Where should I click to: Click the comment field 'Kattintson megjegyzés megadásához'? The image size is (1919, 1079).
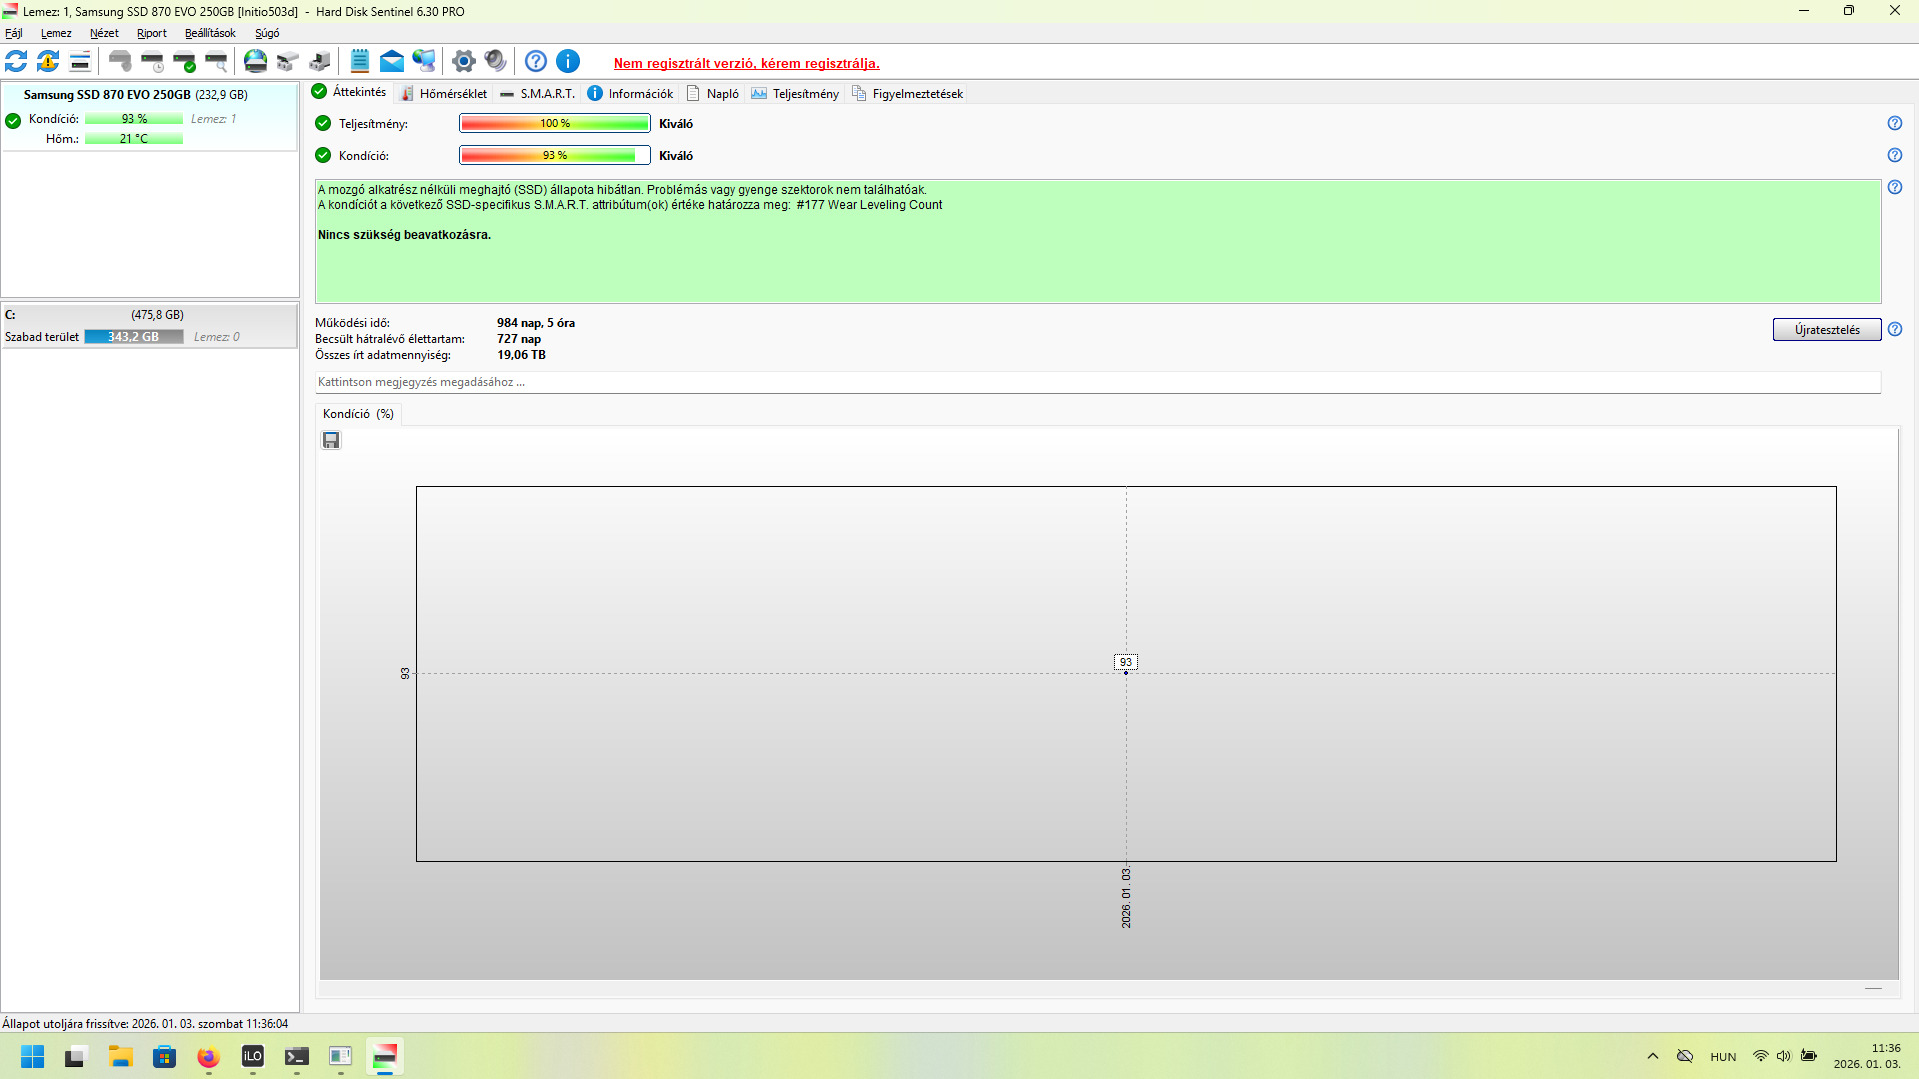point(1098,382)
